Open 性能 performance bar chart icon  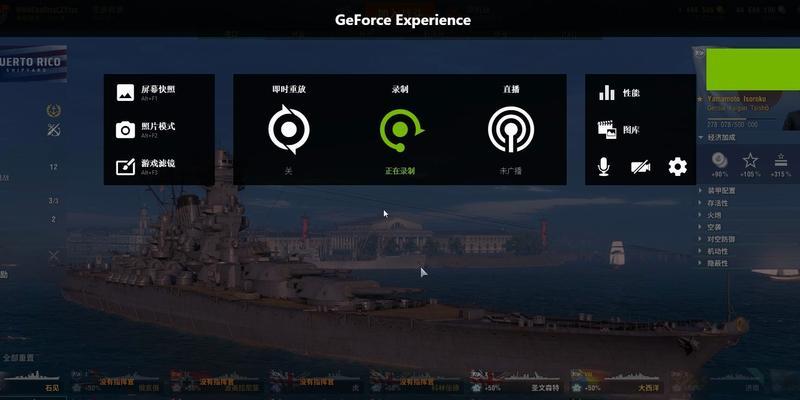click(x=607, y=93)
